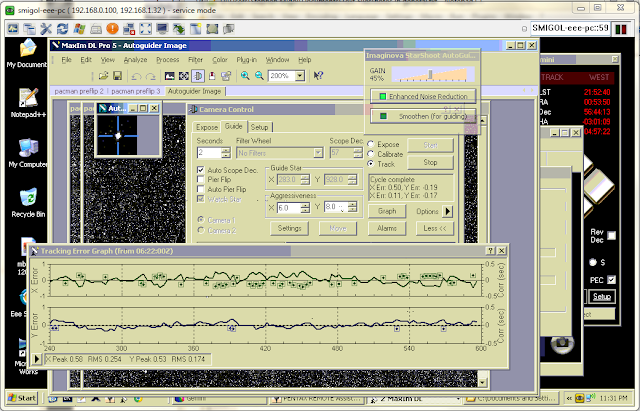Viewport: 640px width, 411px height.
Task: Select the Calibrate radio button
Action: (x=372, y=154)
